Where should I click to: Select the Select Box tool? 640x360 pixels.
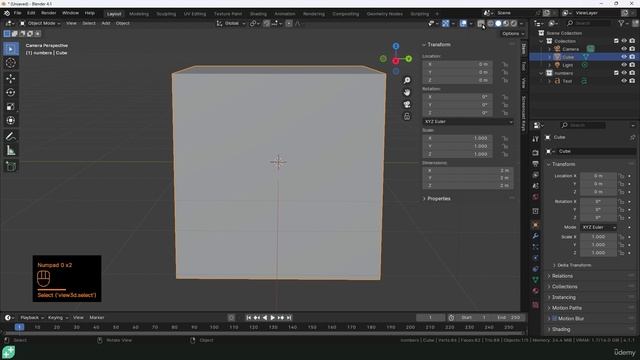[11, 49]
